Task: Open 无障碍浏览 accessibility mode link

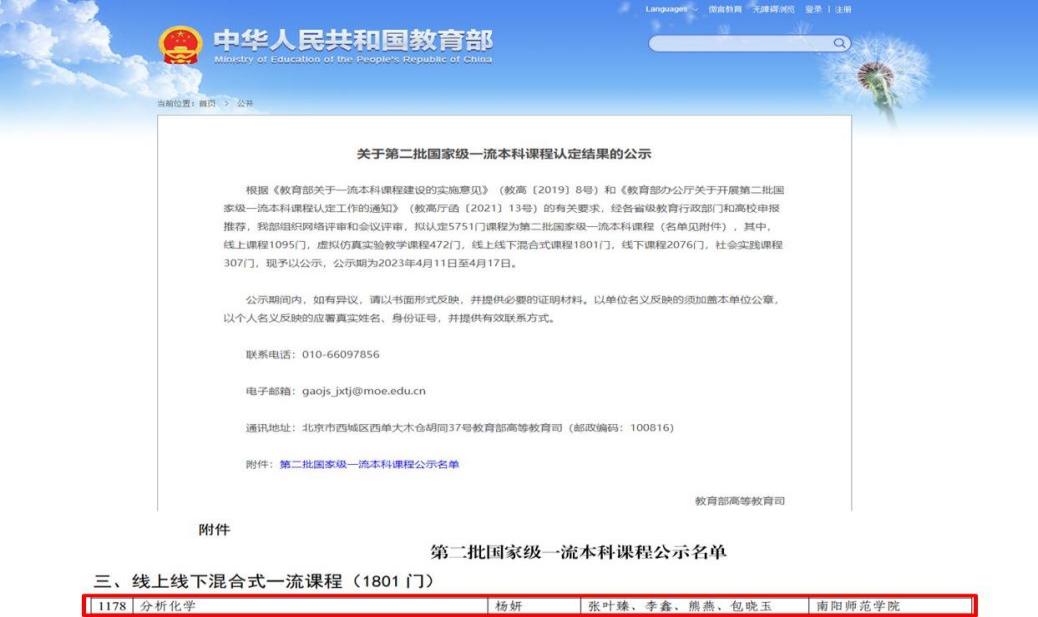Action: [773, 9]
